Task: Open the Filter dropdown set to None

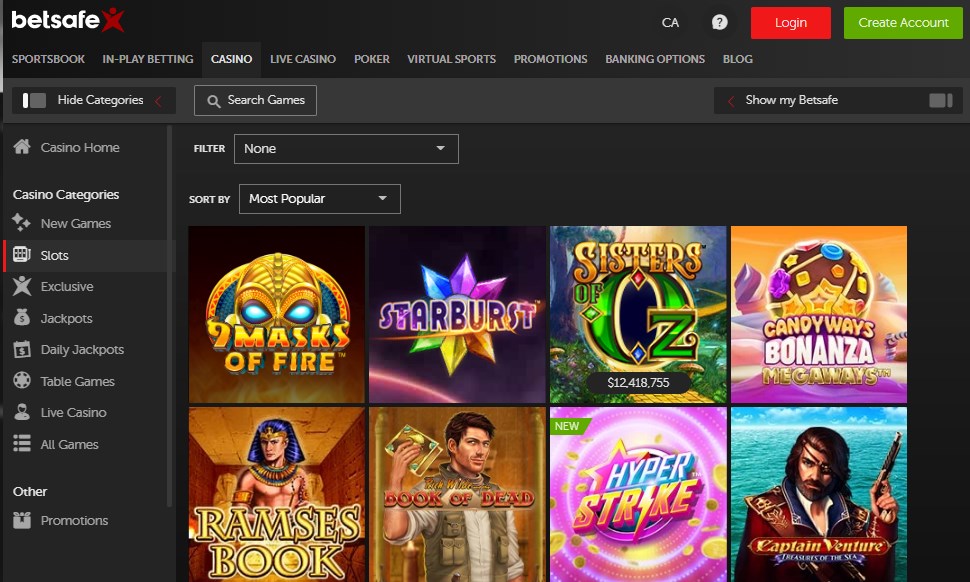Action: [346, 148]
